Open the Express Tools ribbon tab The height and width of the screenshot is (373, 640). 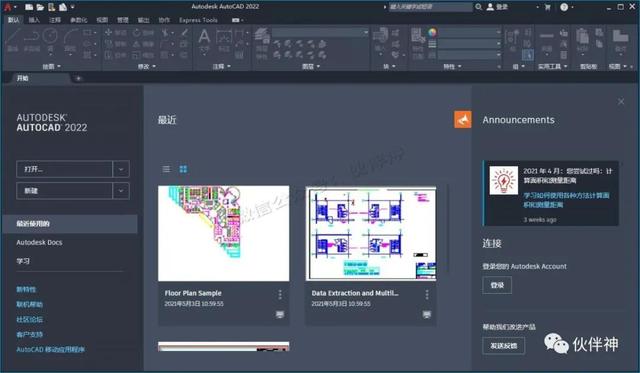point(198,20)
